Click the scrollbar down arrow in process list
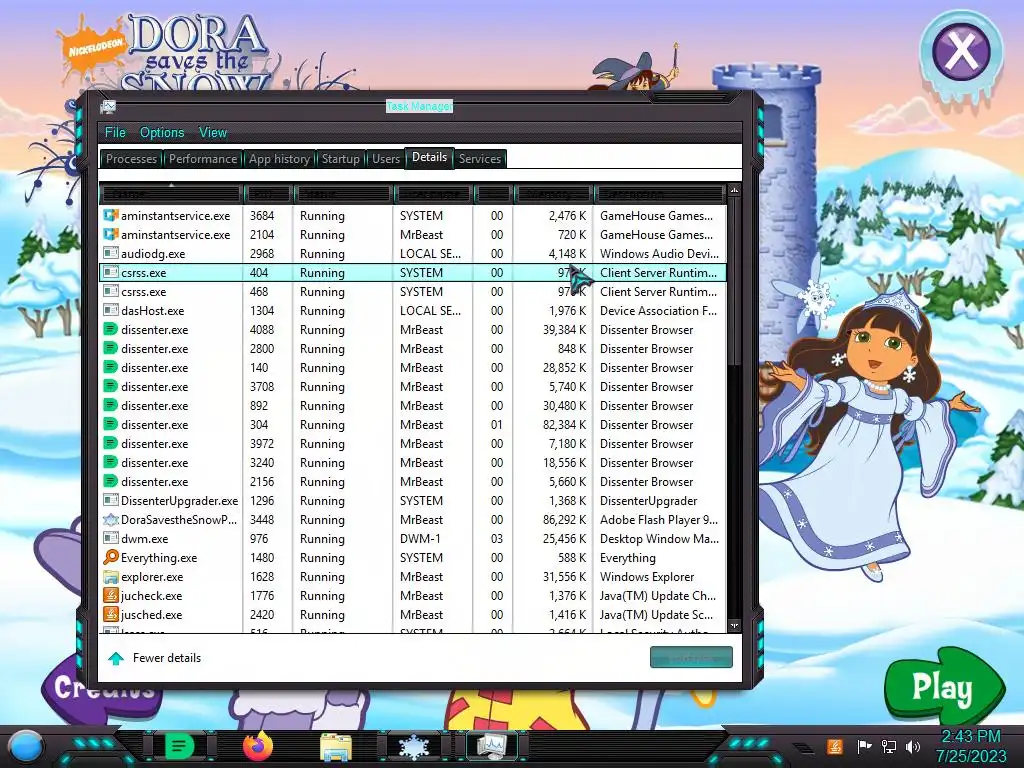Screen dimensions: 1024x768 [734, 626]
